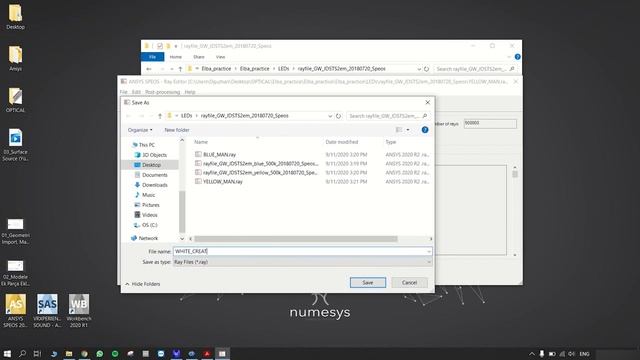Open the Windows Start menu
This screenshot has width=640, height=360.
(x=7, y=354)
